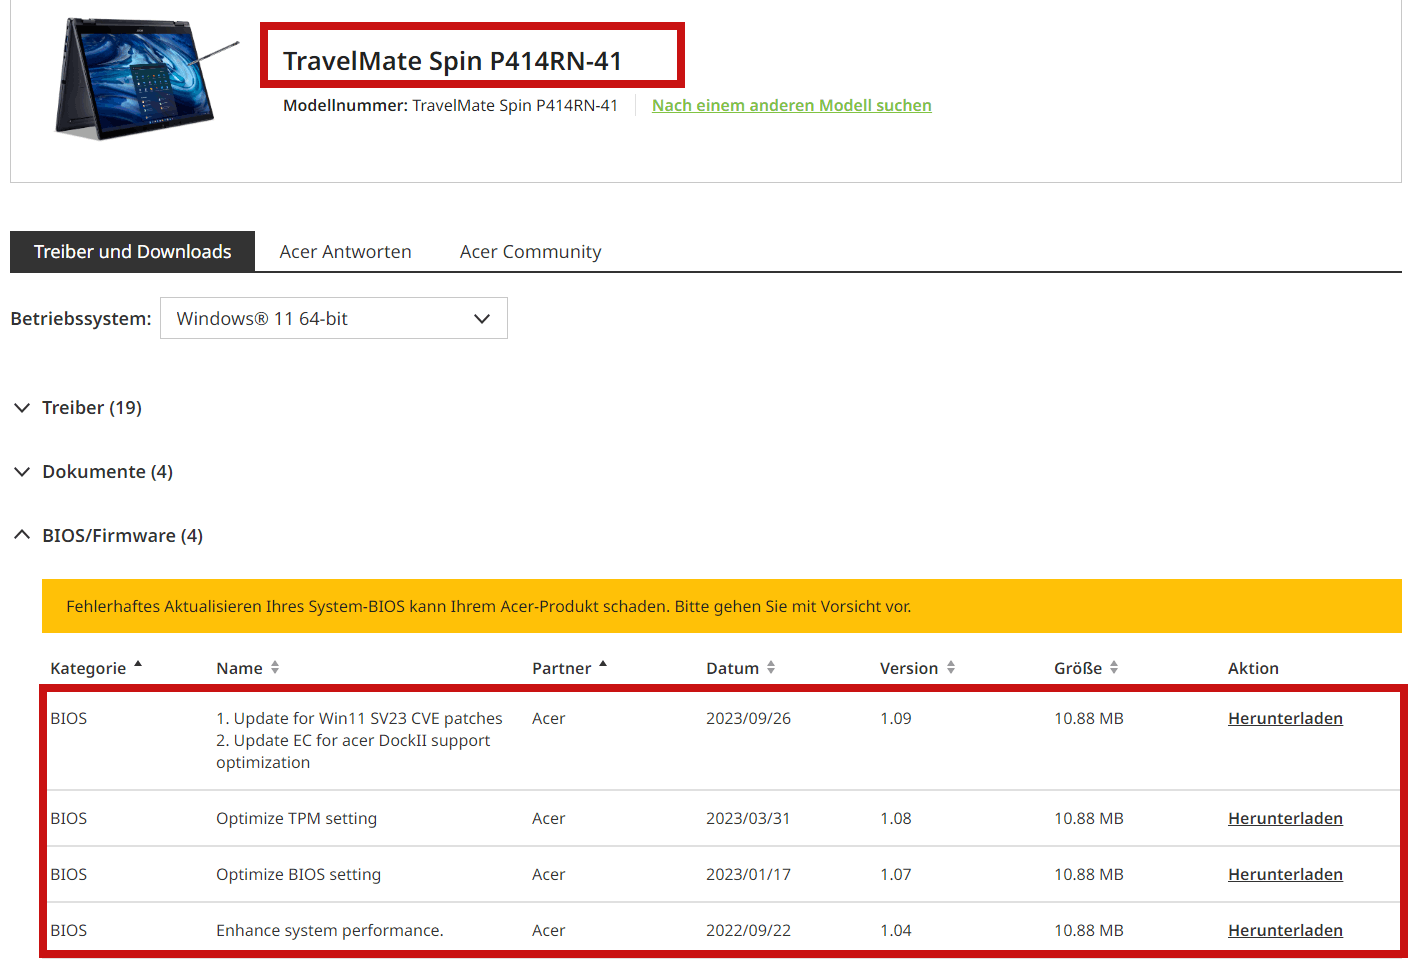Screen dimensions: 1418x961
Task: Sort table by the Name column arrows
Action: (275, 668)
